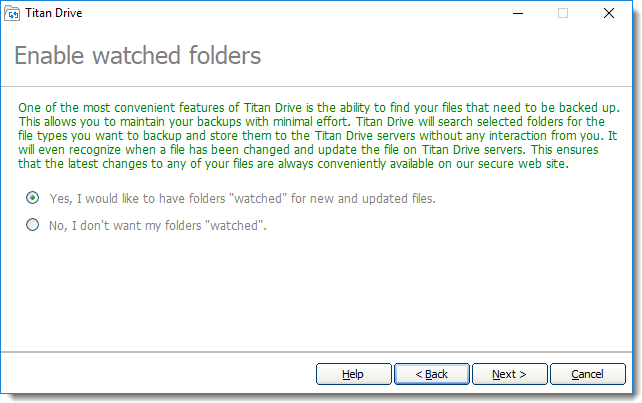Click the Titan Drive icon in title bar

12,14
